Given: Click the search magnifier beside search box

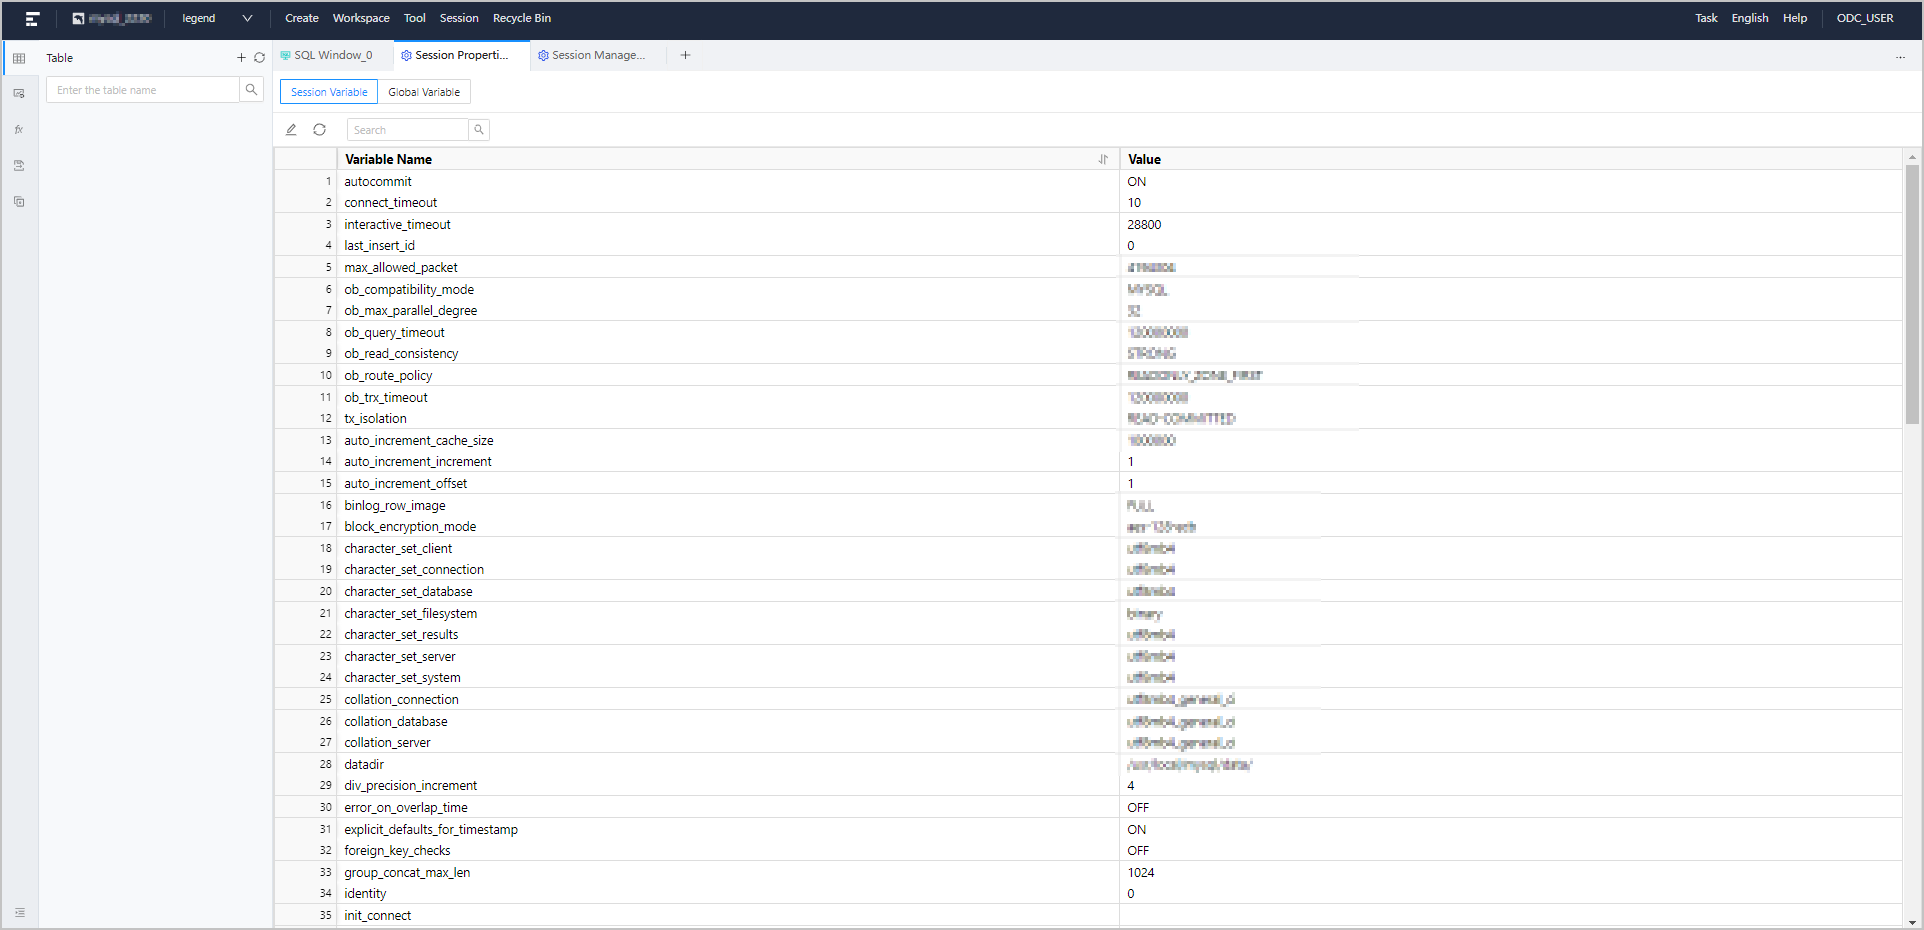Looking at the screenshot, I should tap(479, 129).
